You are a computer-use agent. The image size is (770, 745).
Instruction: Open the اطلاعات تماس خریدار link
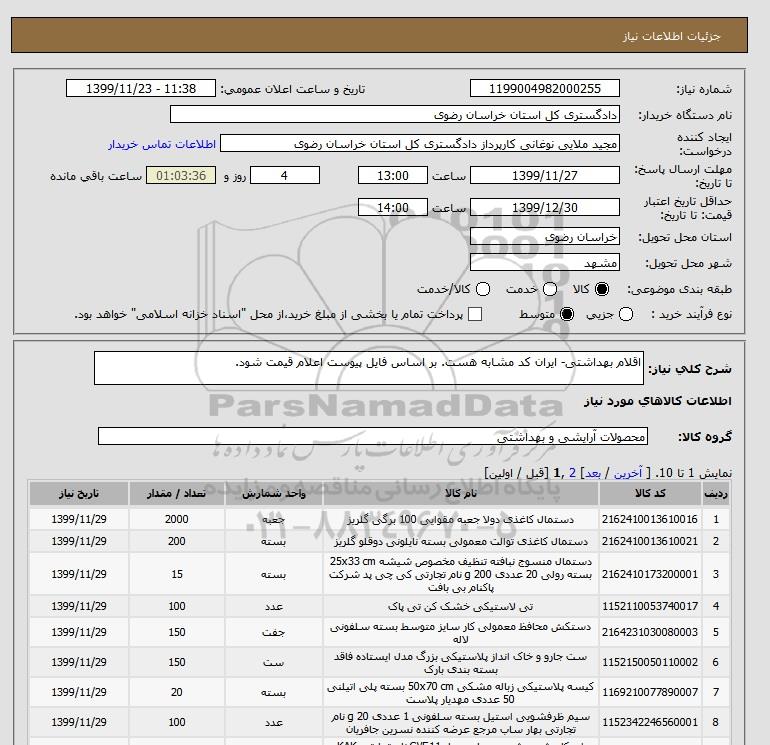point(162,144)
